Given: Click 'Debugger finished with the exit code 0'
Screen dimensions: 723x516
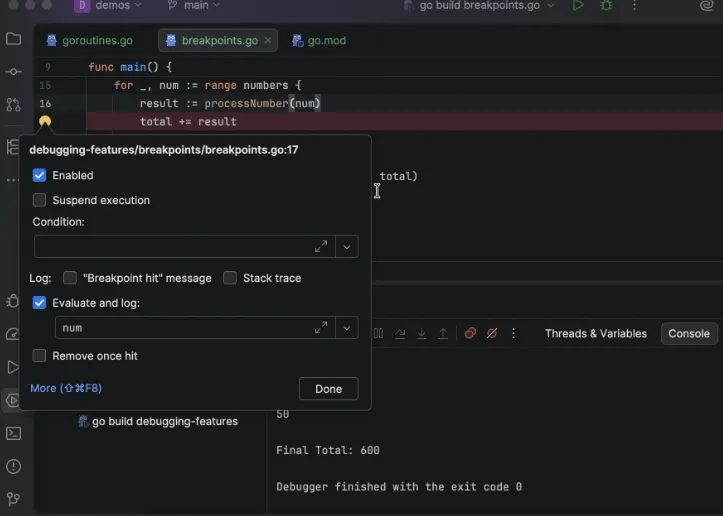Looking at the screenshot, I should (399, 486).
